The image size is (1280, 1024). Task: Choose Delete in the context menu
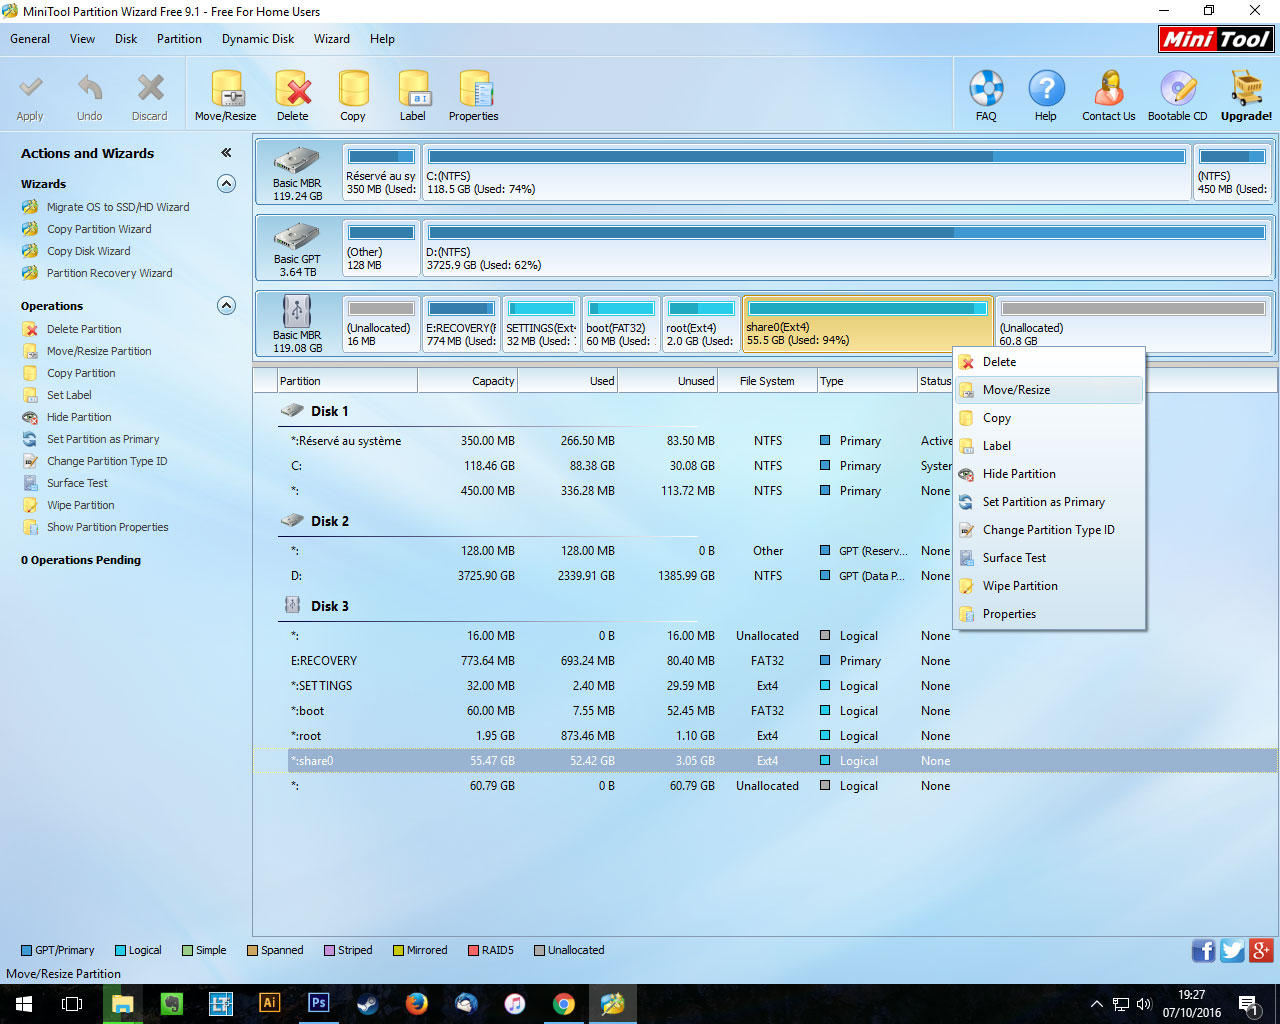point(1048,362)
